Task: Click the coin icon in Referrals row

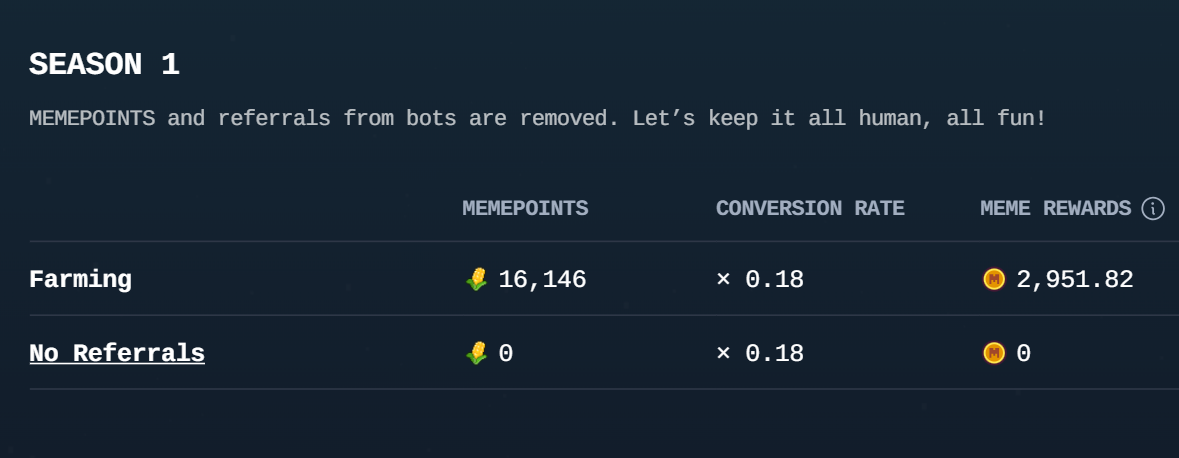Action: tap(994, 353)
